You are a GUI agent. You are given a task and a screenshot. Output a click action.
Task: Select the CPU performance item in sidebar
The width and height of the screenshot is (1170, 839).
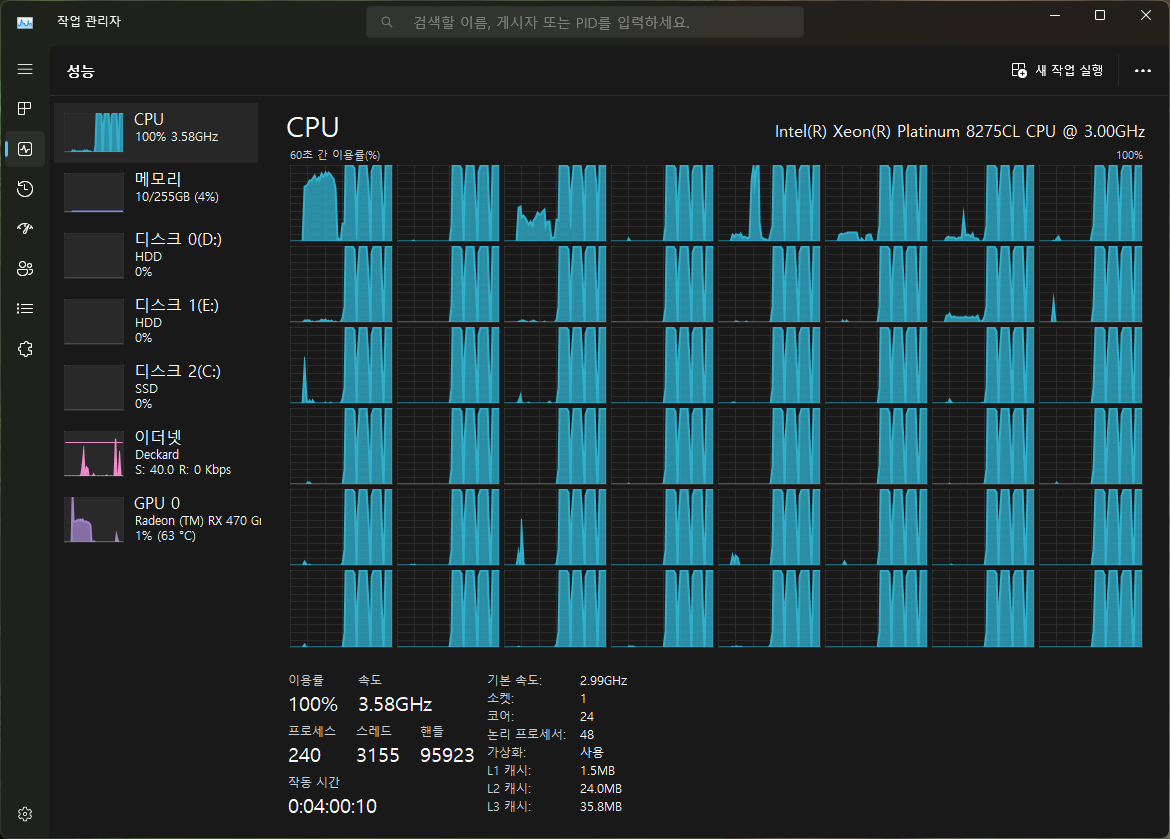pyautogui.click(x=156, y=133)
